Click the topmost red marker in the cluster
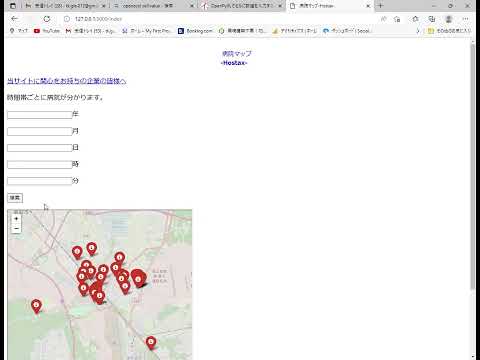The image size is (480, 360). click(x=92, y=249)
